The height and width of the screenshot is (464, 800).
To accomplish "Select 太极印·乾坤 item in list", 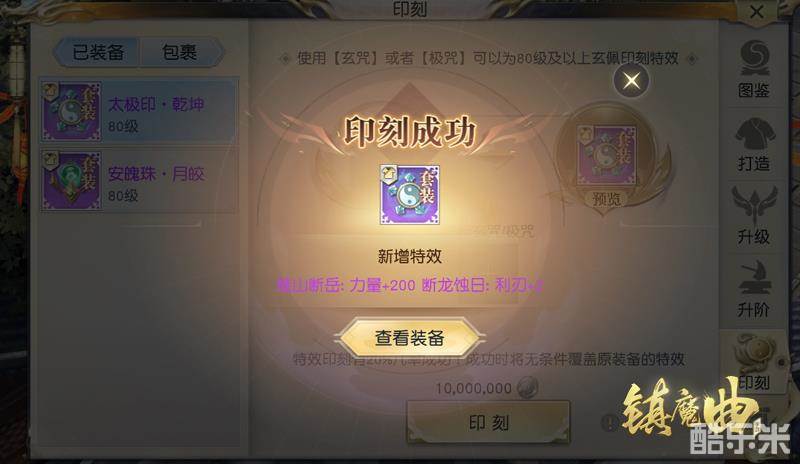I will (139, 111).
